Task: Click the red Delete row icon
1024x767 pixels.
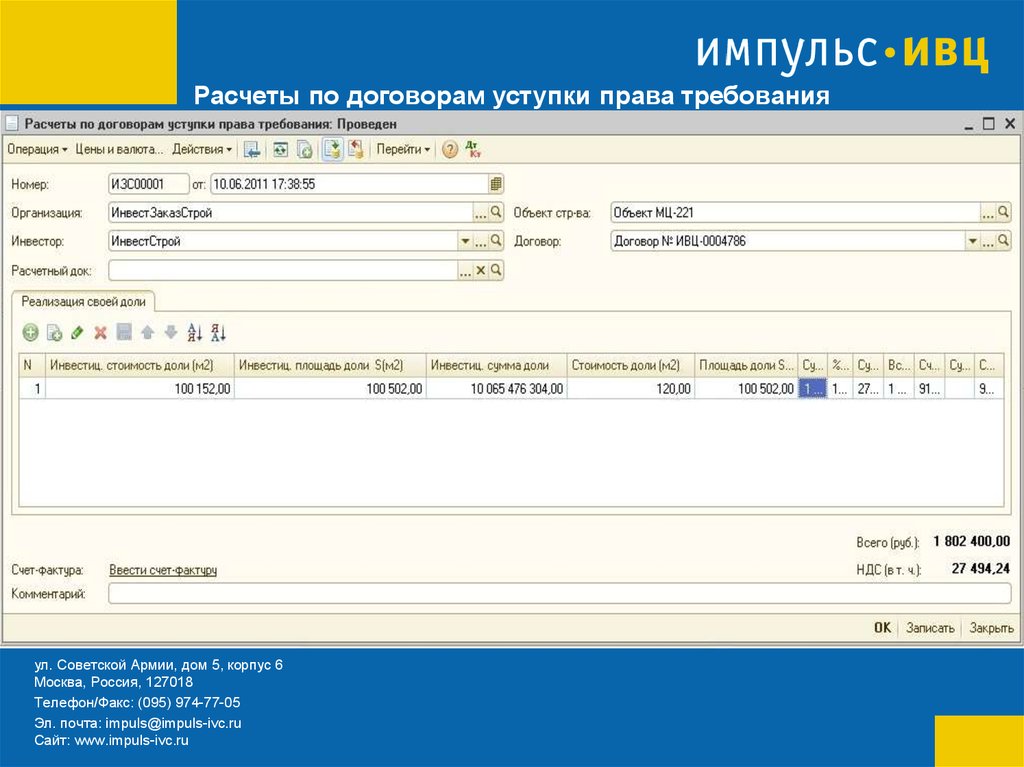Action: pos(100,333)
